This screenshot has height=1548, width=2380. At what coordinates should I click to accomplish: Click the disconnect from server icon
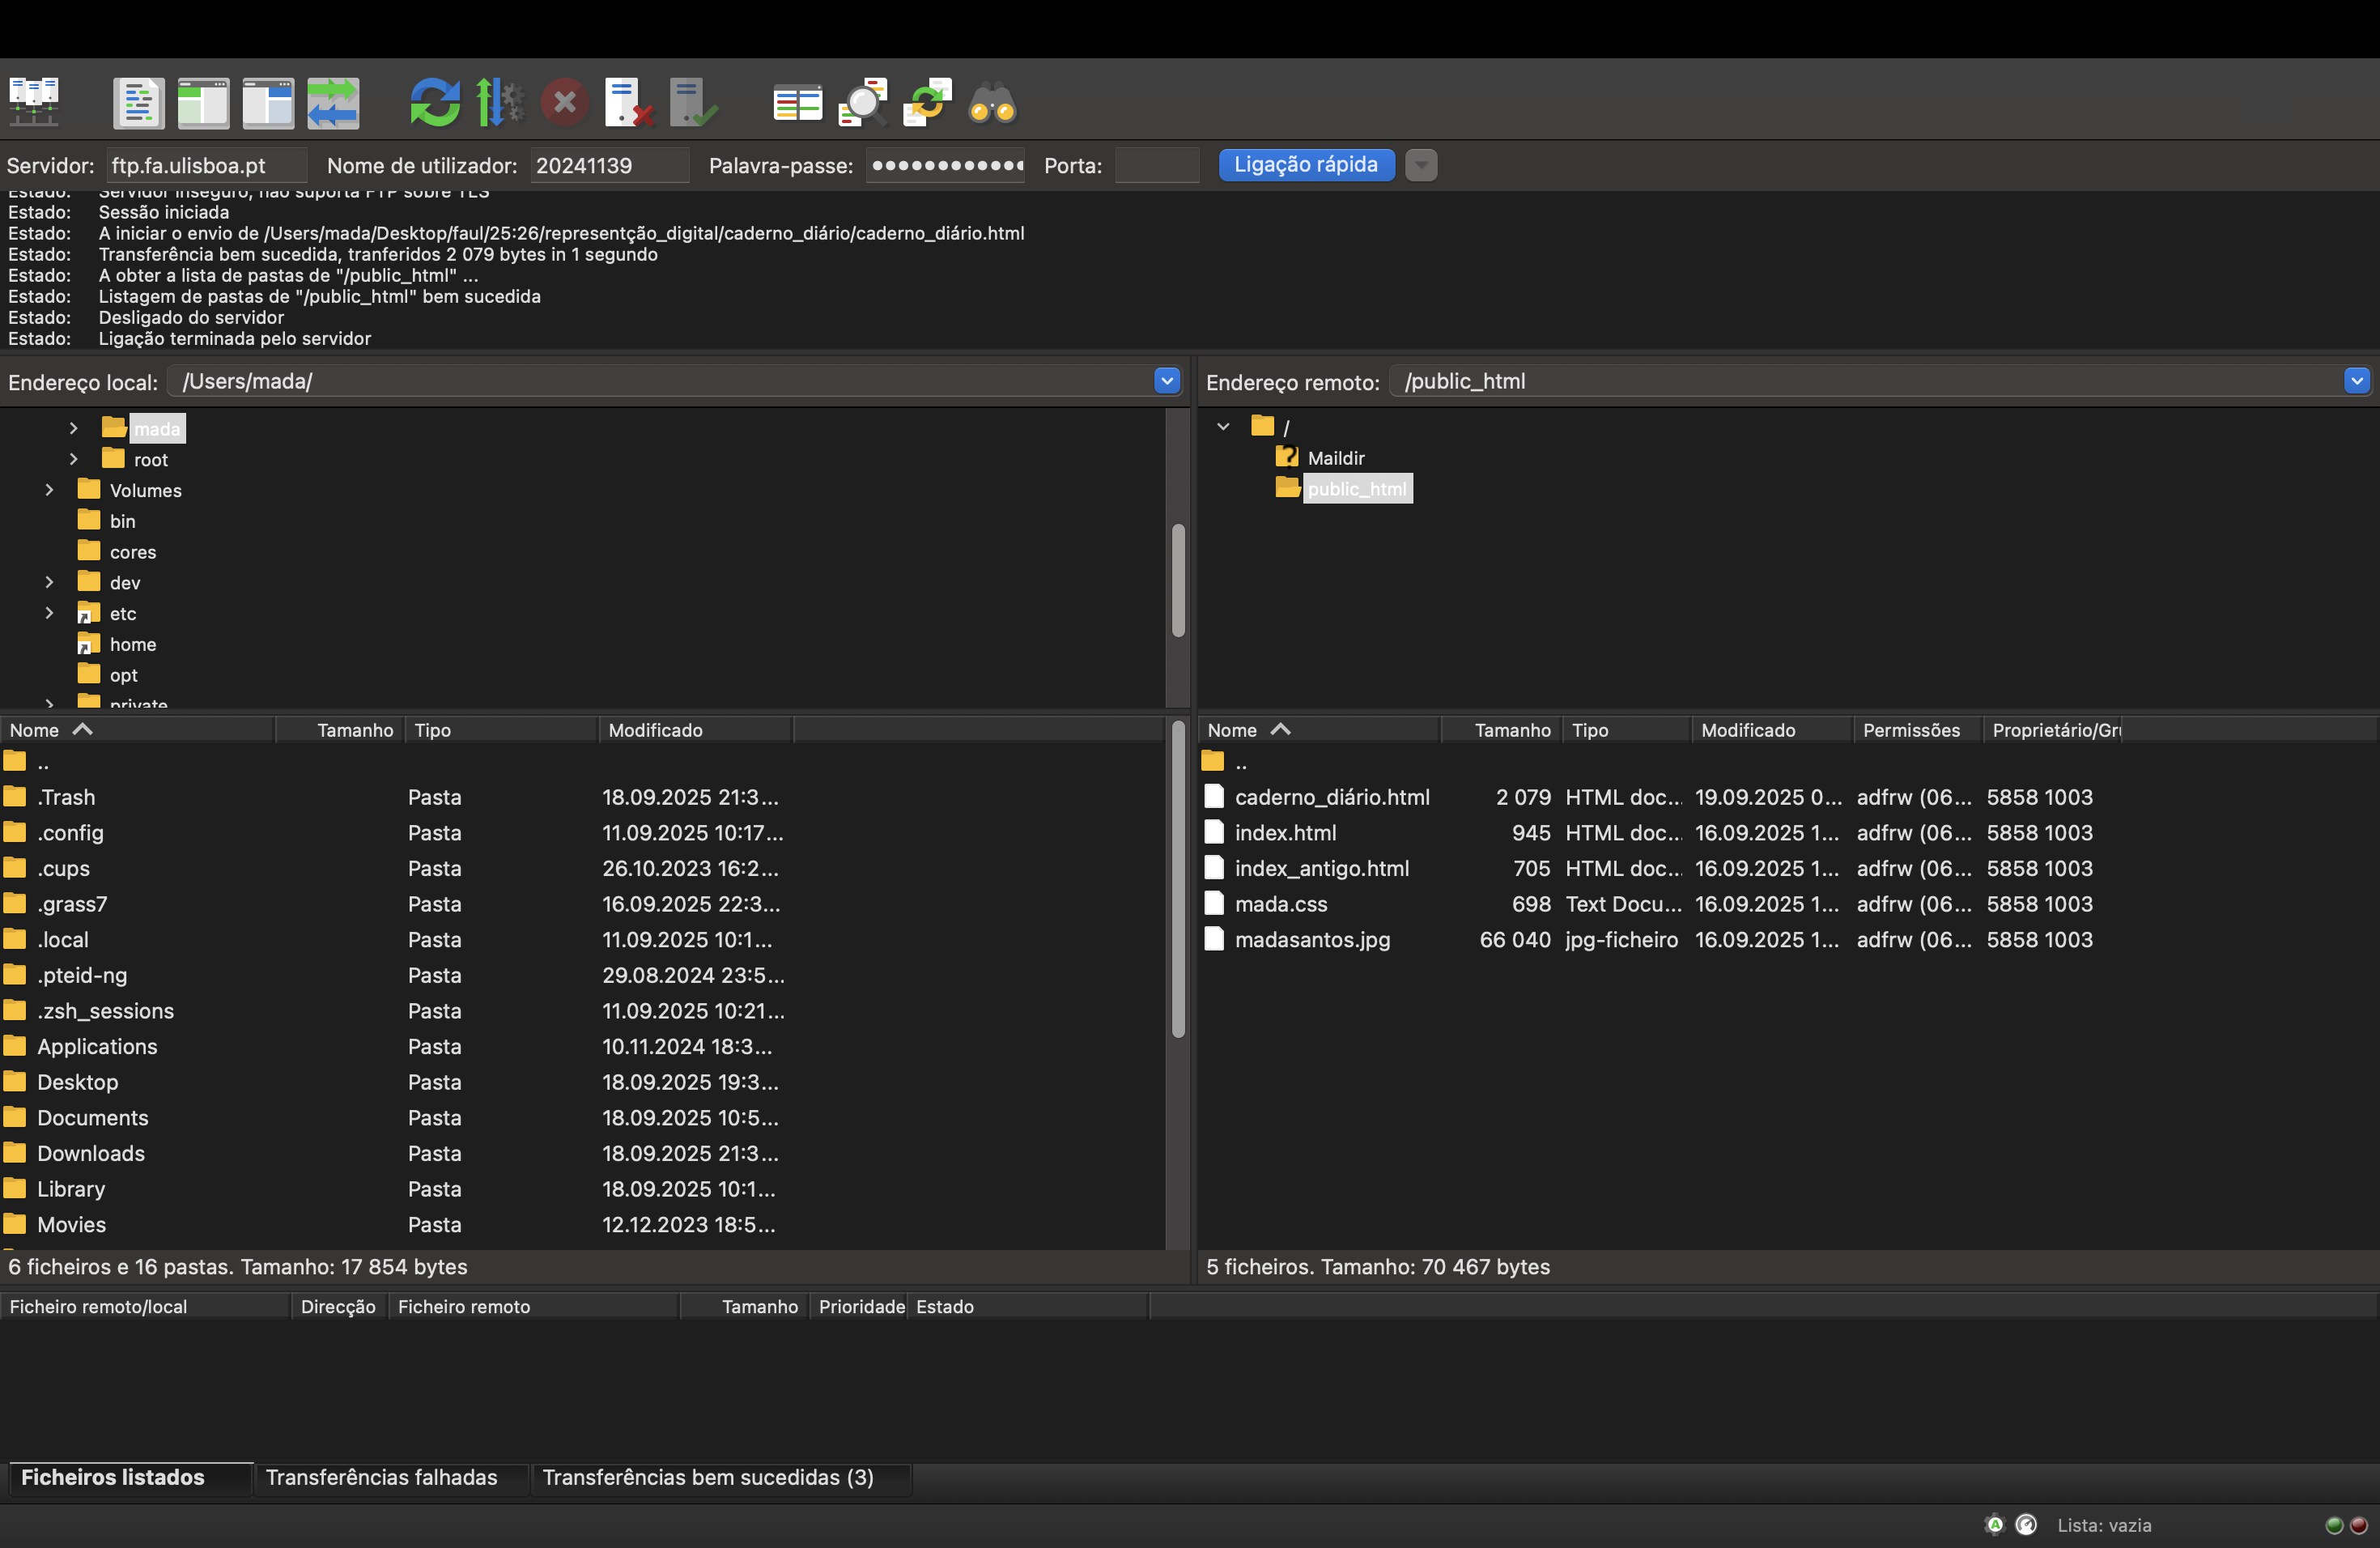click(x=628, y=102)
